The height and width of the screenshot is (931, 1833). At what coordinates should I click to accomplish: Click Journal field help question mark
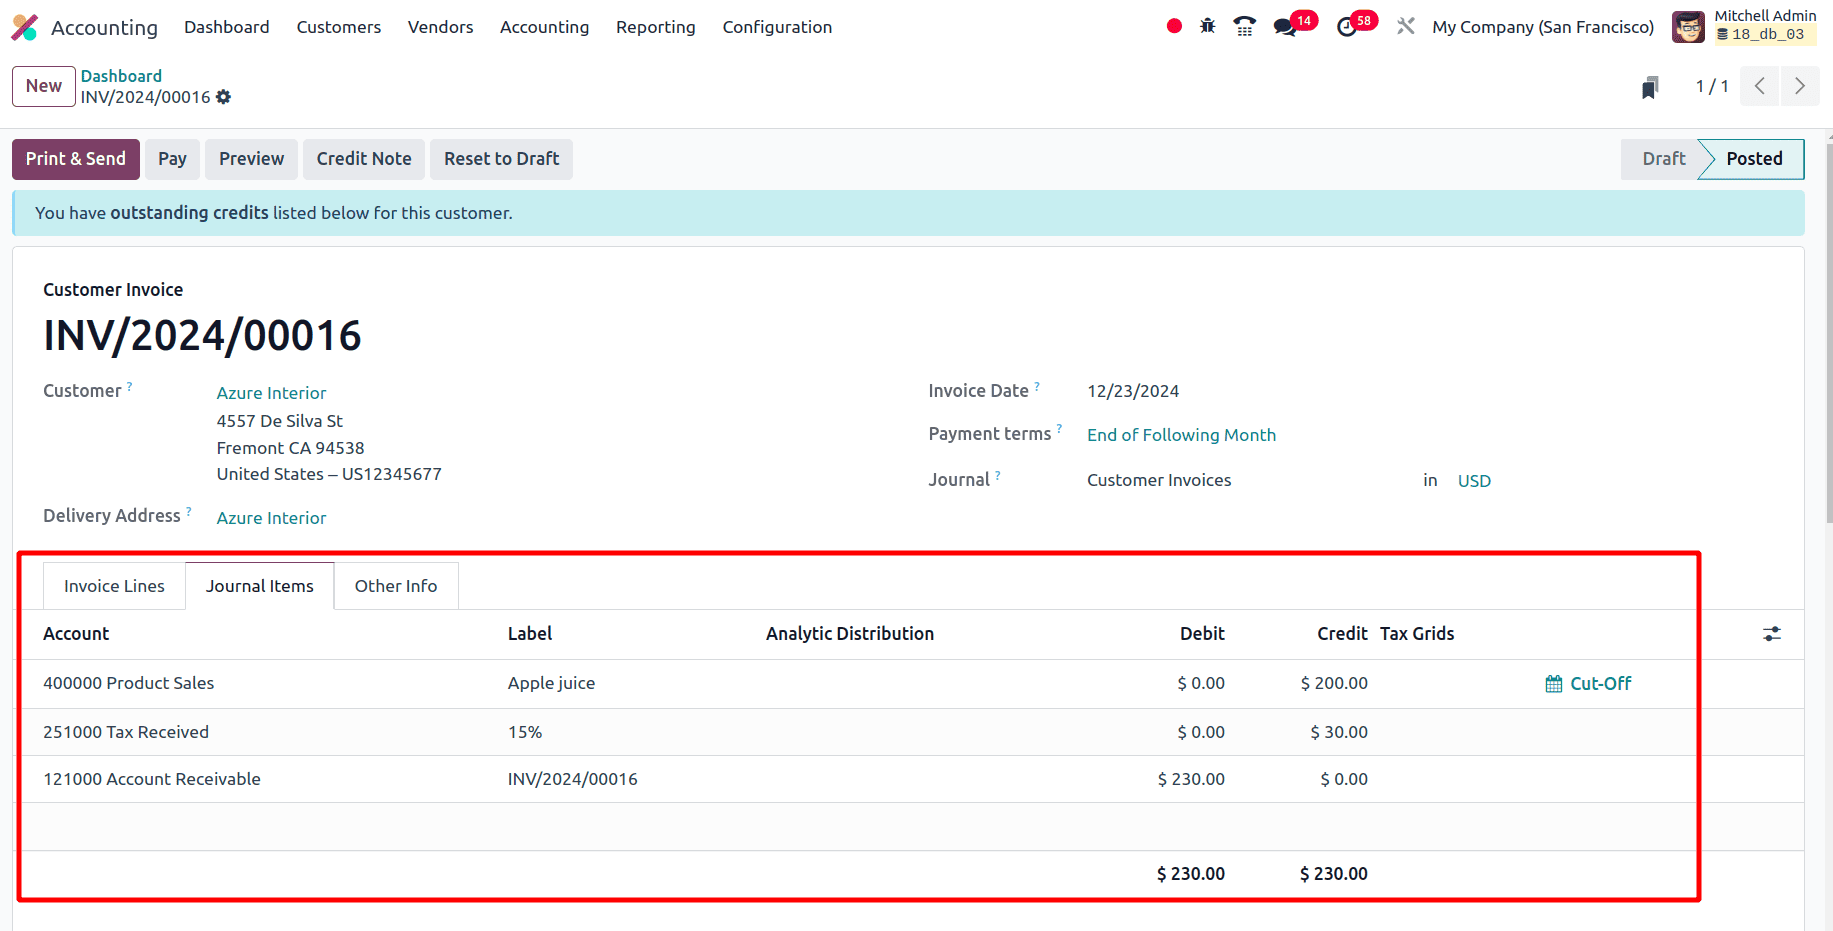click(x=998, y=474)
